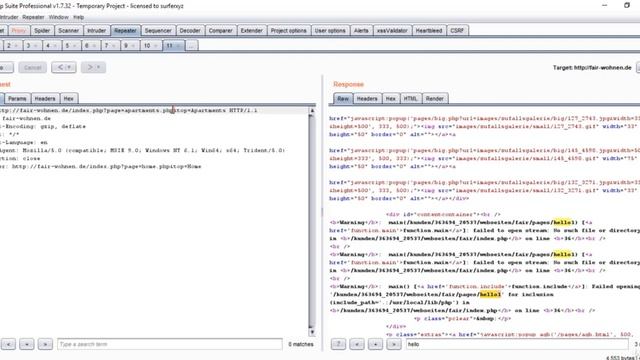Go back in request history

pyautogui.click(x=64, y=67)
